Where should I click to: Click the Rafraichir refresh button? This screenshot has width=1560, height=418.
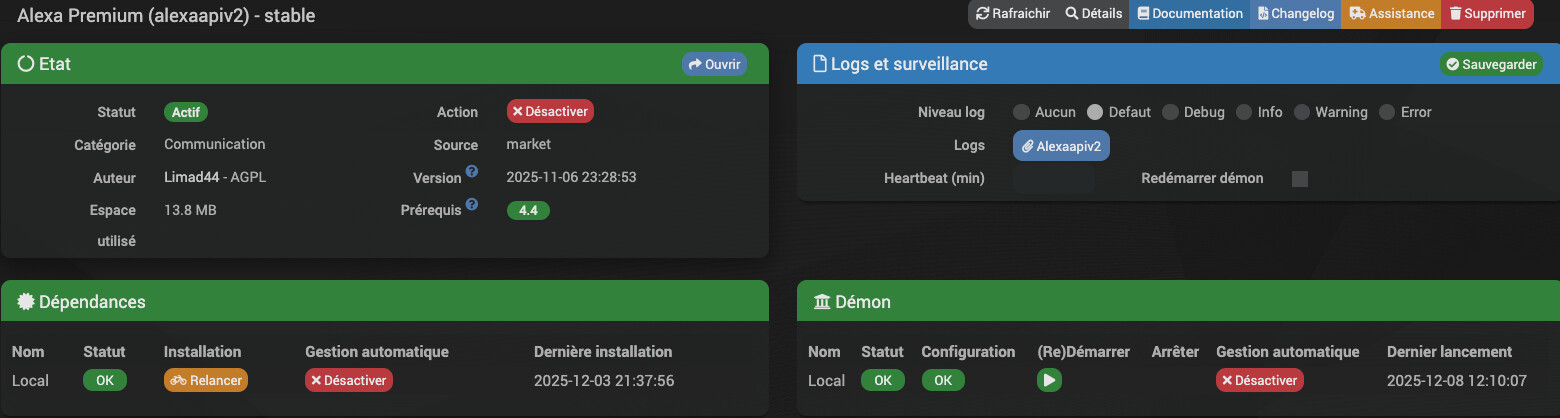(x=1012, y=14)
